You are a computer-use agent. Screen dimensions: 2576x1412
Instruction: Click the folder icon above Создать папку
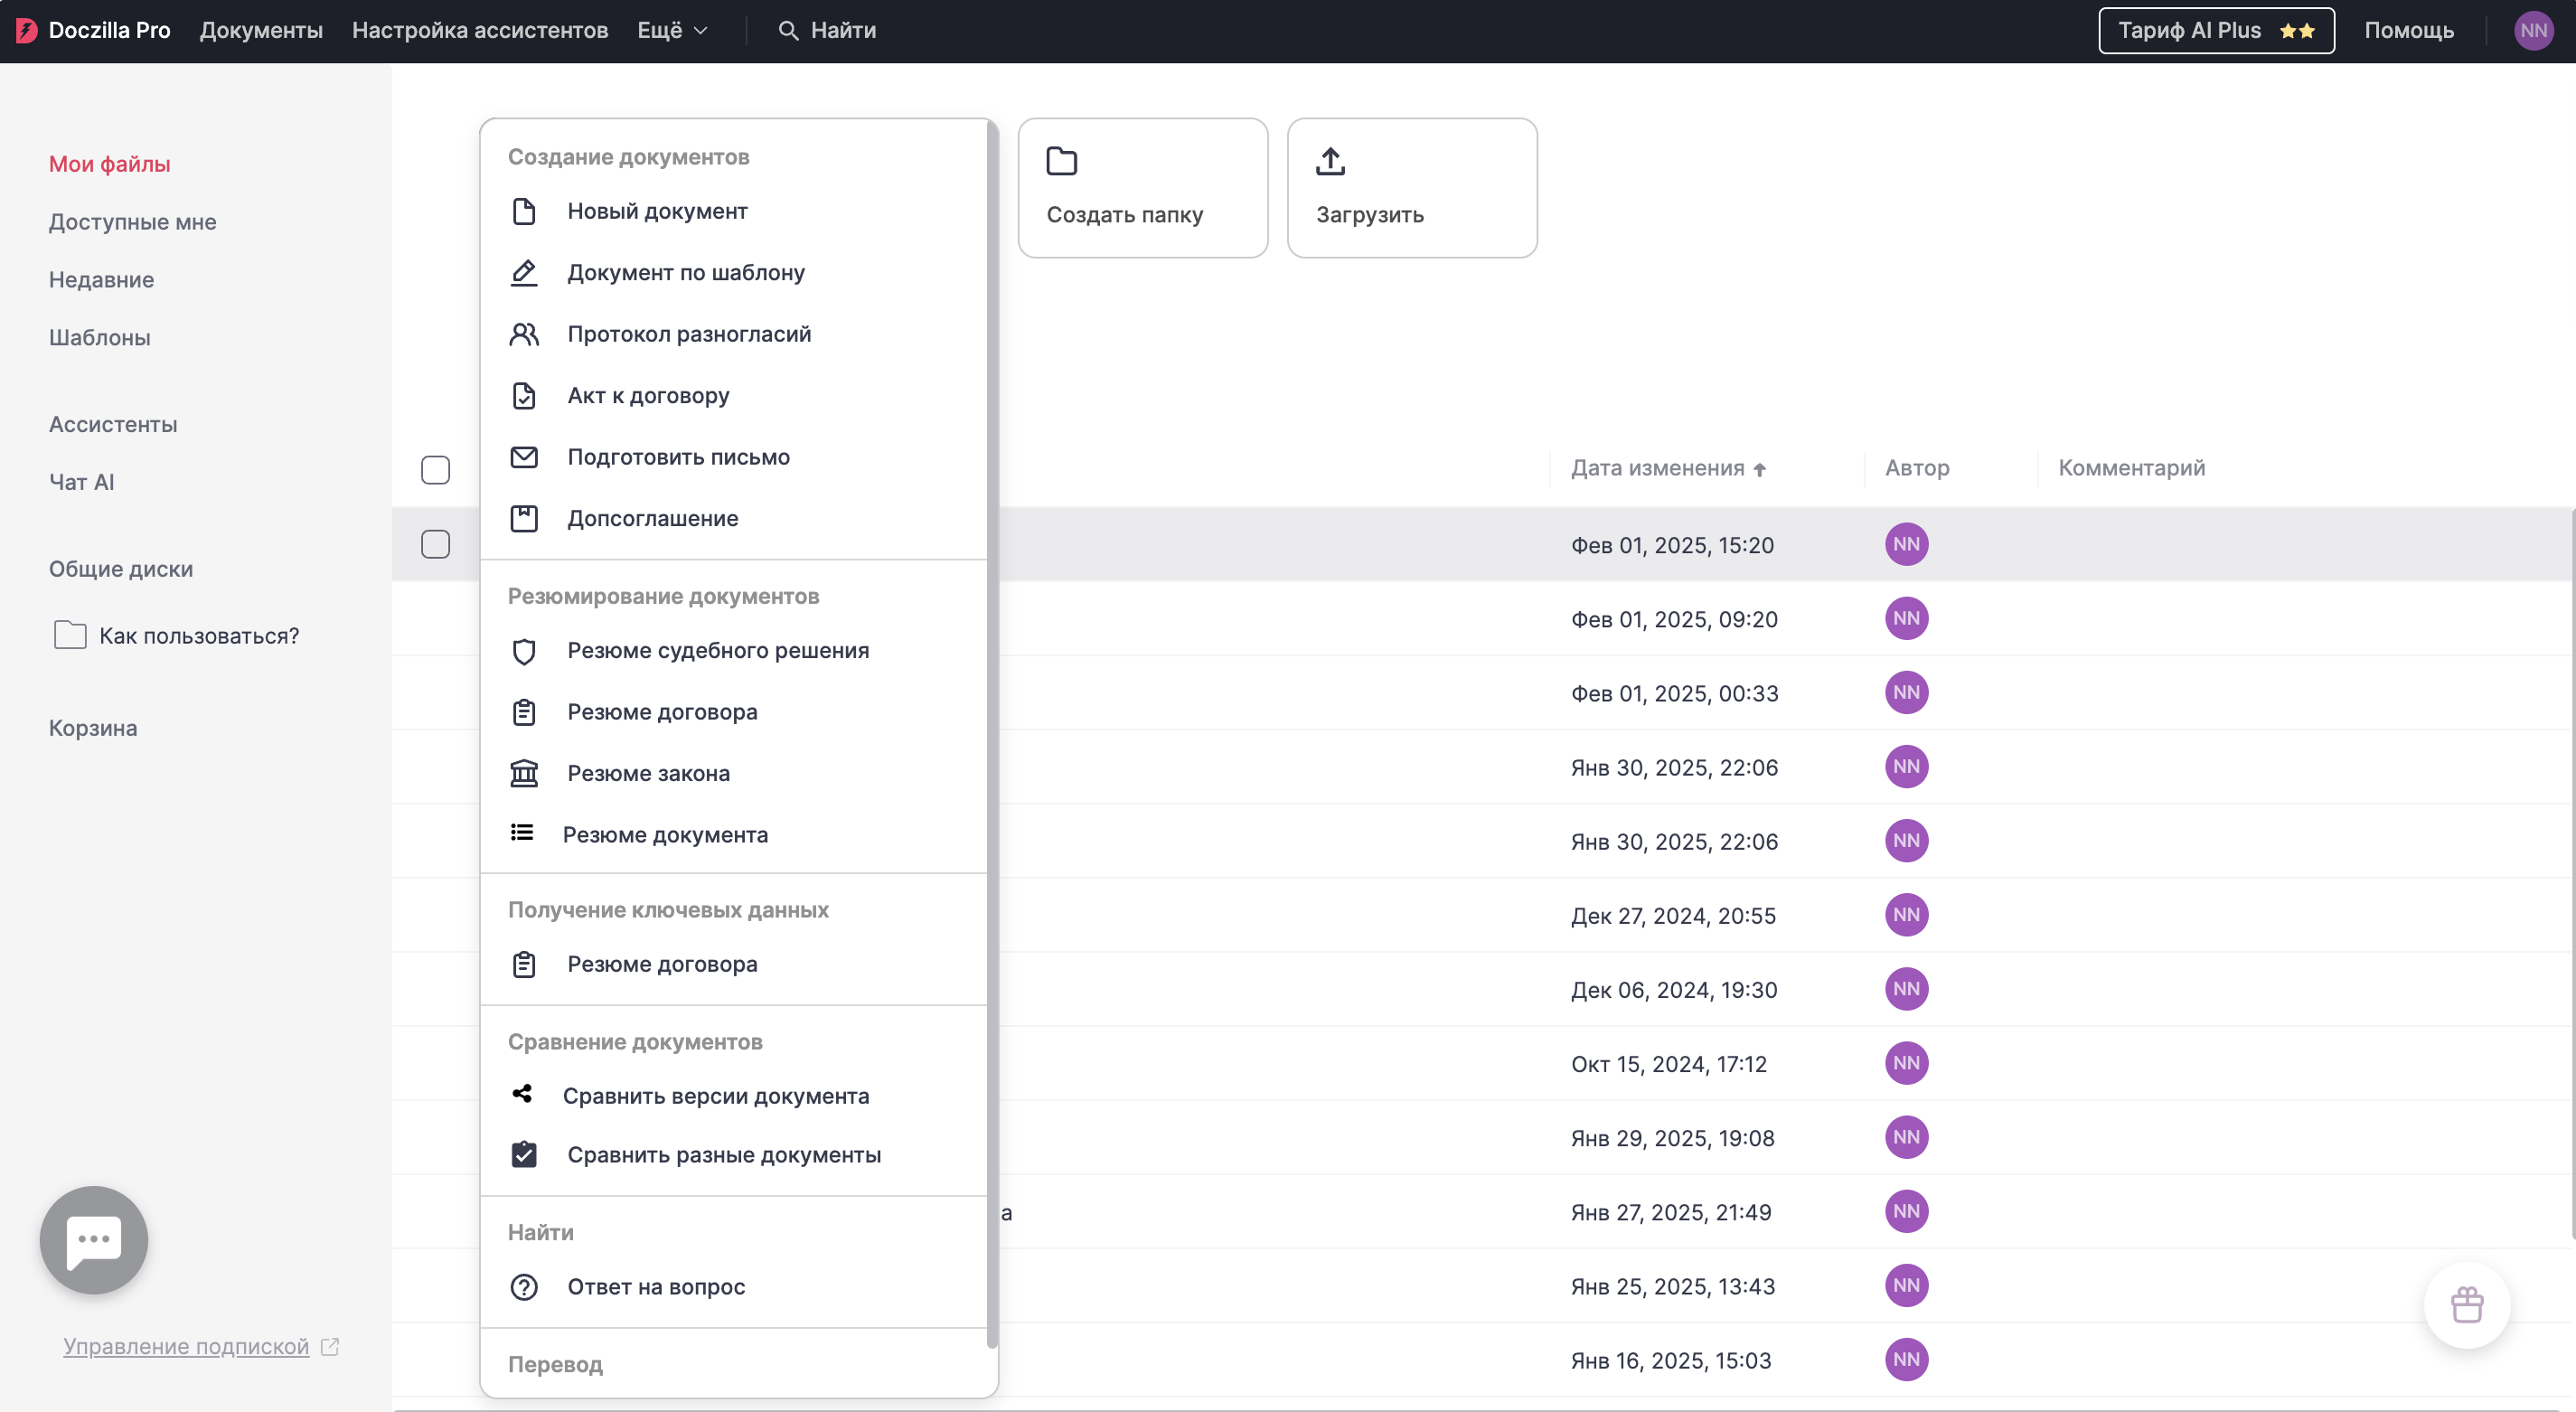click(1061, 161)
